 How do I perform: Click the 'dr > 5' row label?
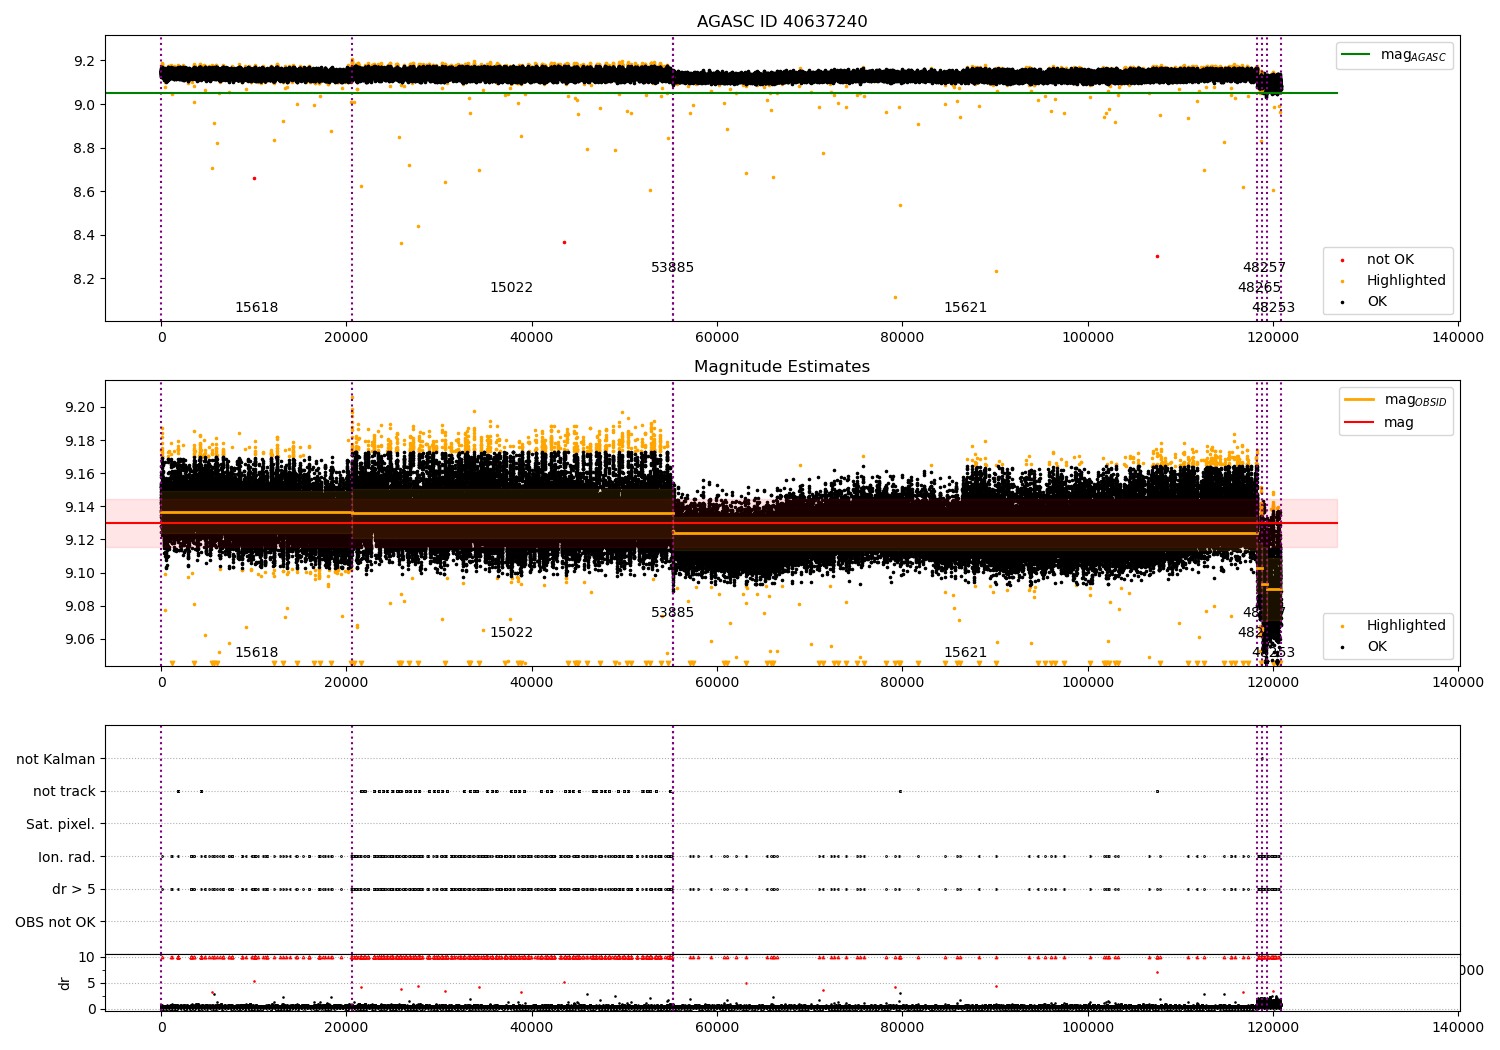pyautogui.click(x=74, y=890)
